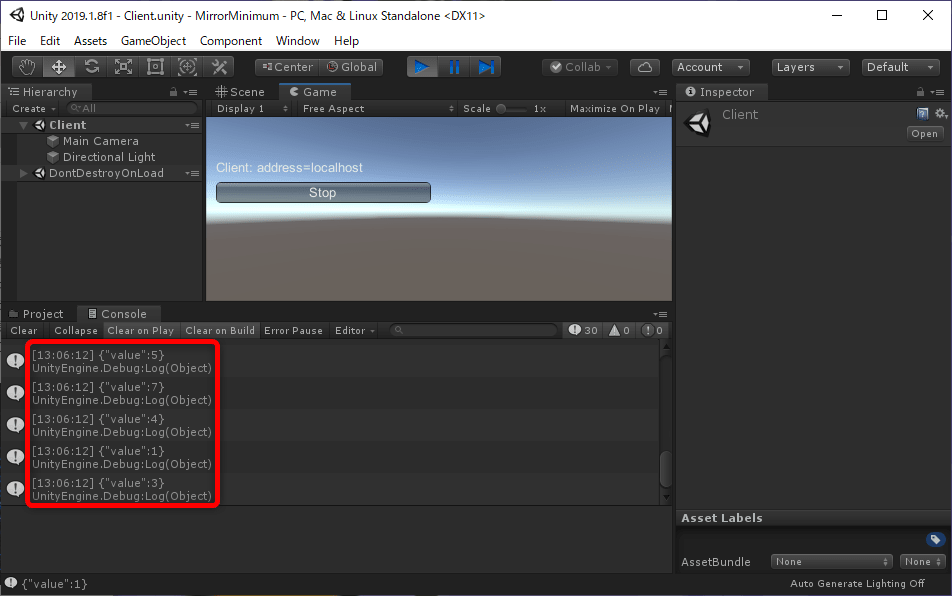952x596 pixels.
Task: Focus the Hierarchy search field
Action: [x=132, y=108]
